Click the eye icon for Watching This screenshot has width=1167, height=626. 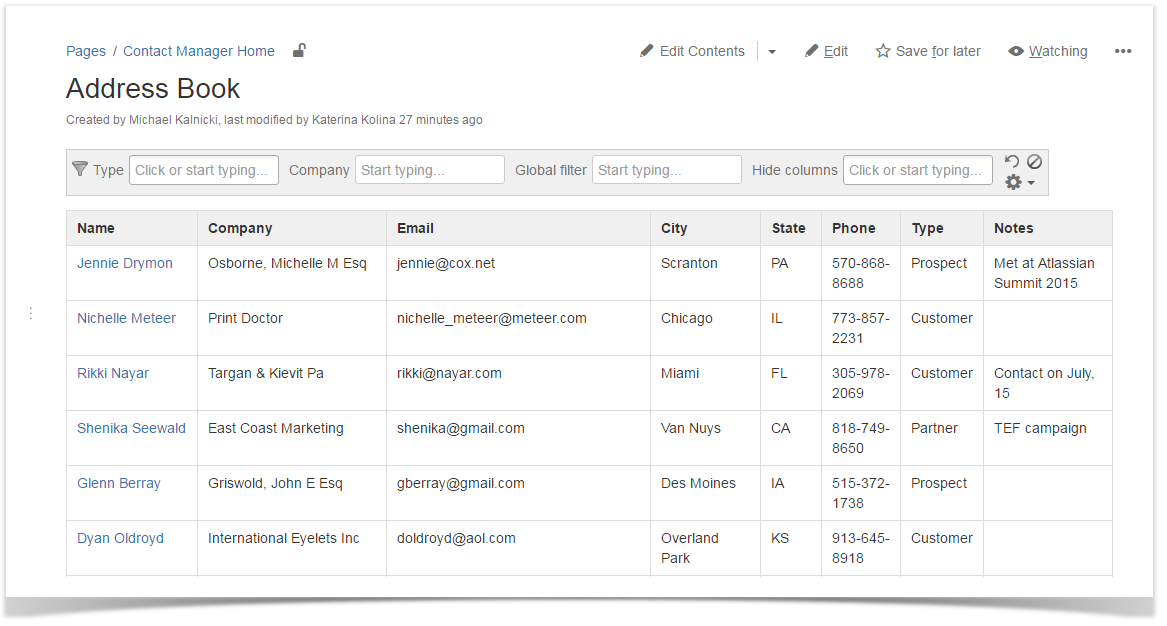coord(1016,51)
